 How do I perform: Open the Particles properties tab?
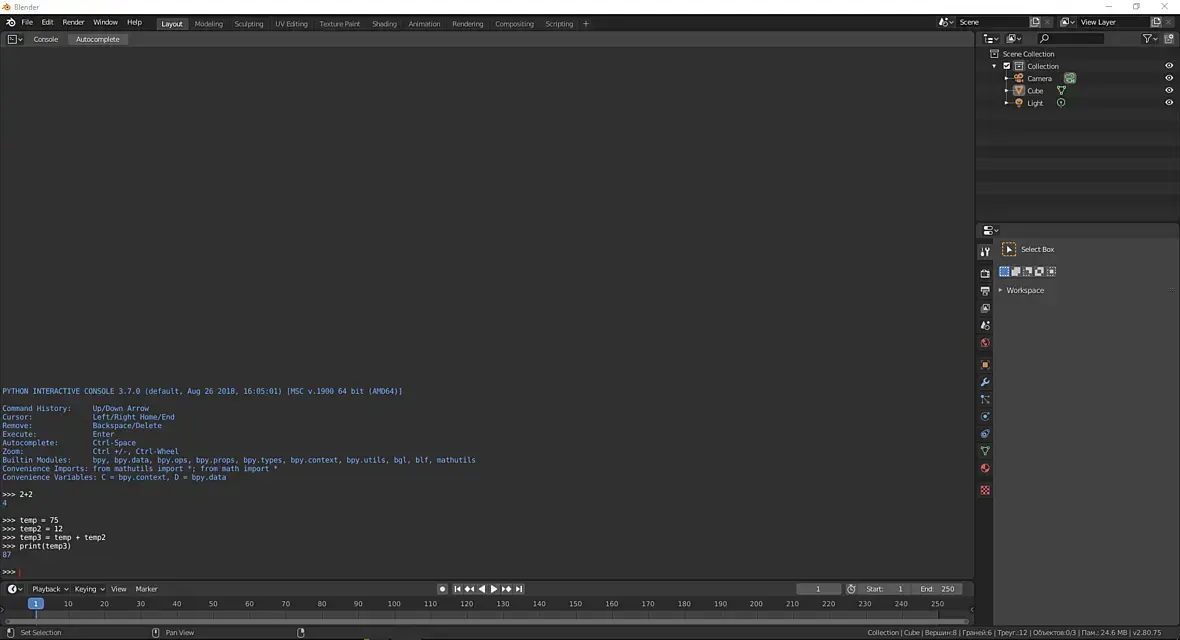pos(985,399)
